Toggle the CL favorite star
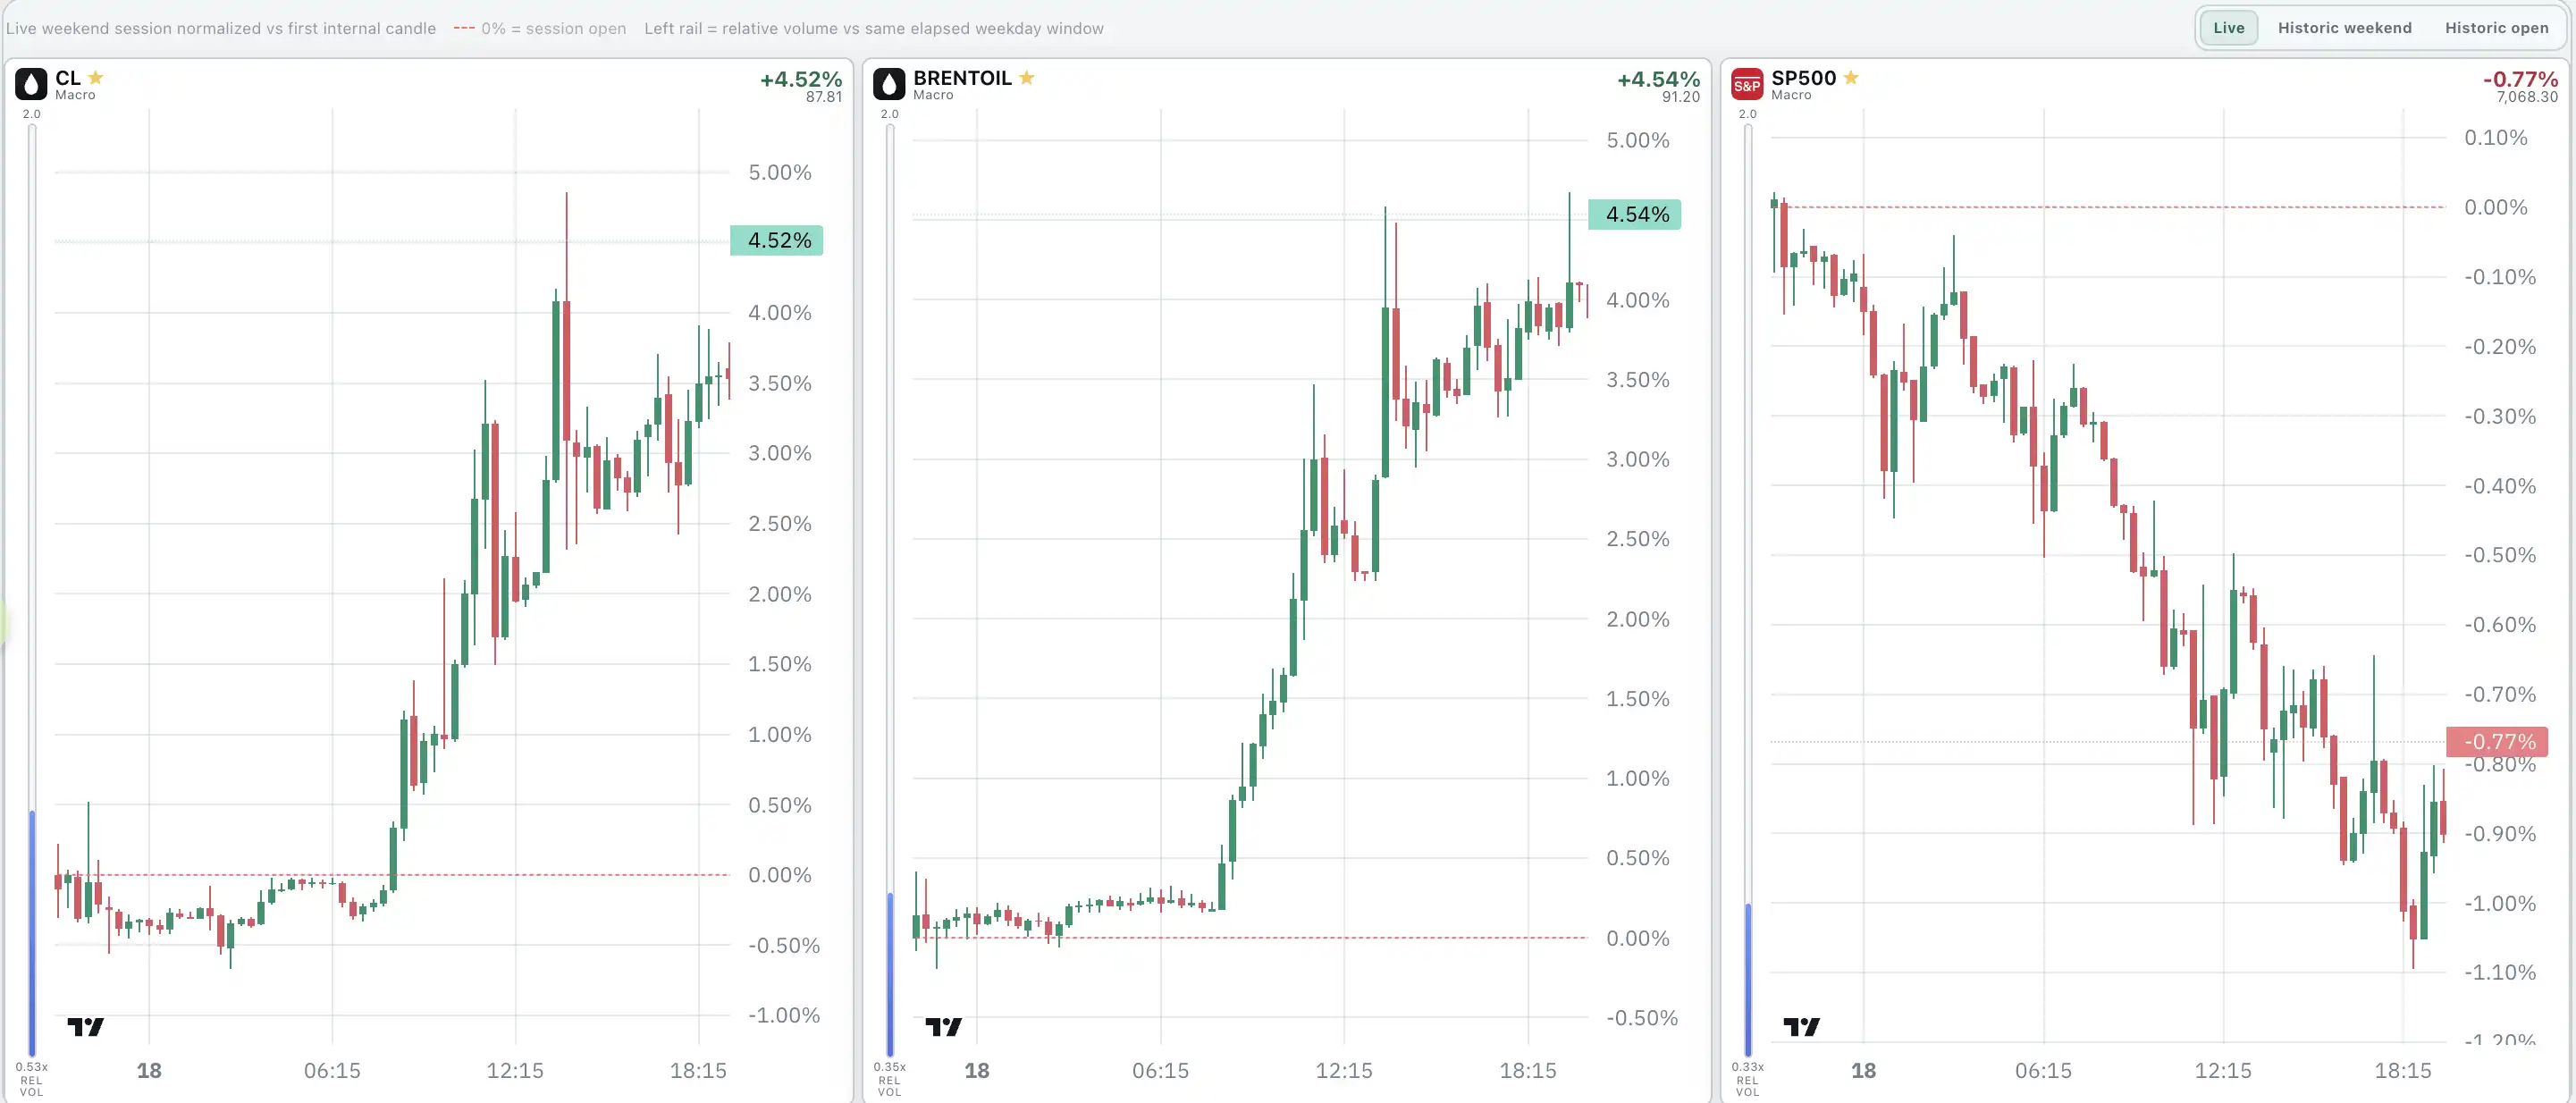 (96, 77)
